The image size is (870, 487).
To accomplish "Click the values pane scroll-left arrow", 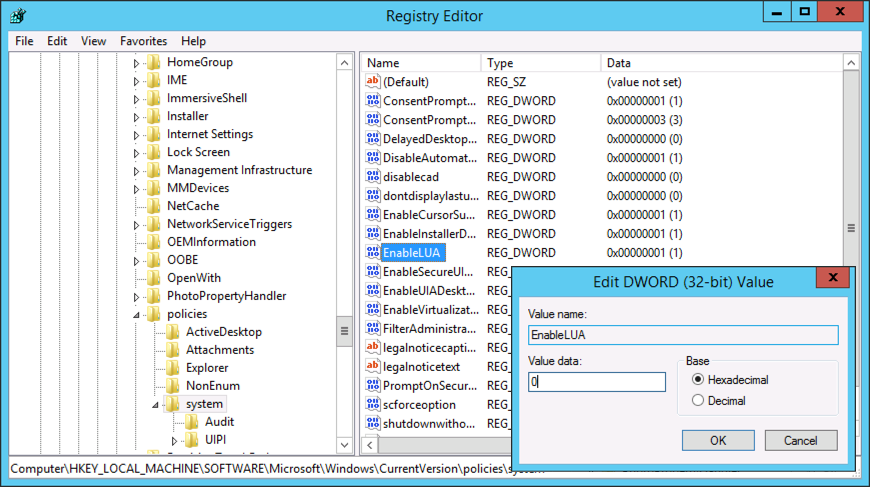I will (370, 445).
